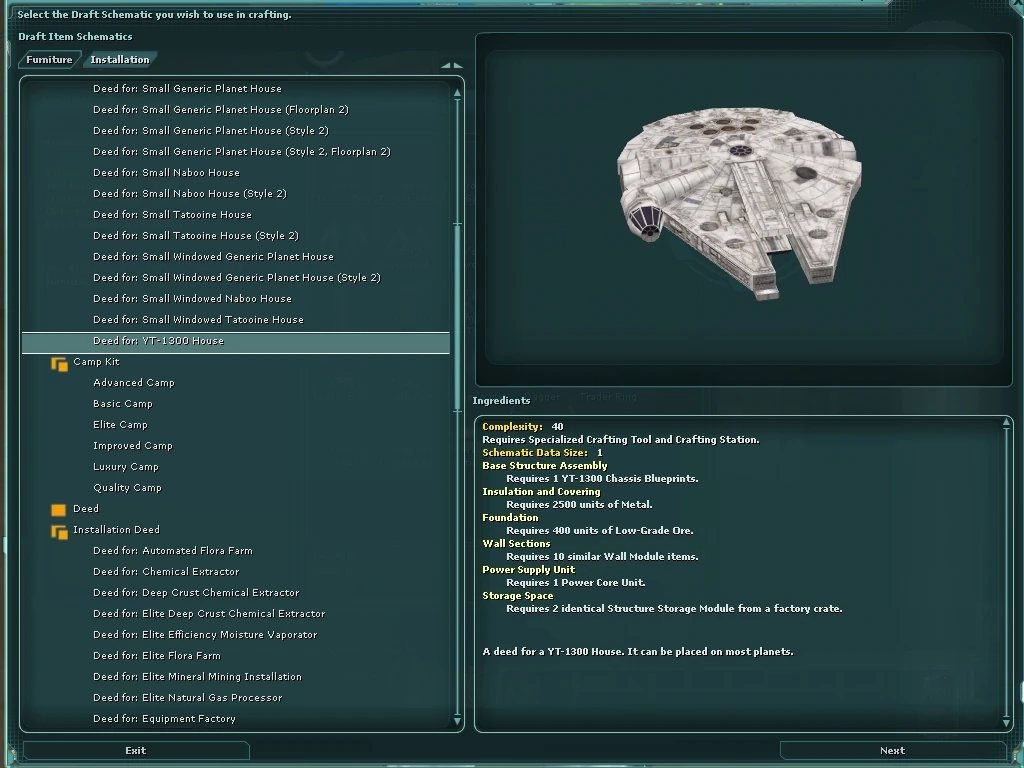Select Elite Camp schematic

click(x=120, y=424)
